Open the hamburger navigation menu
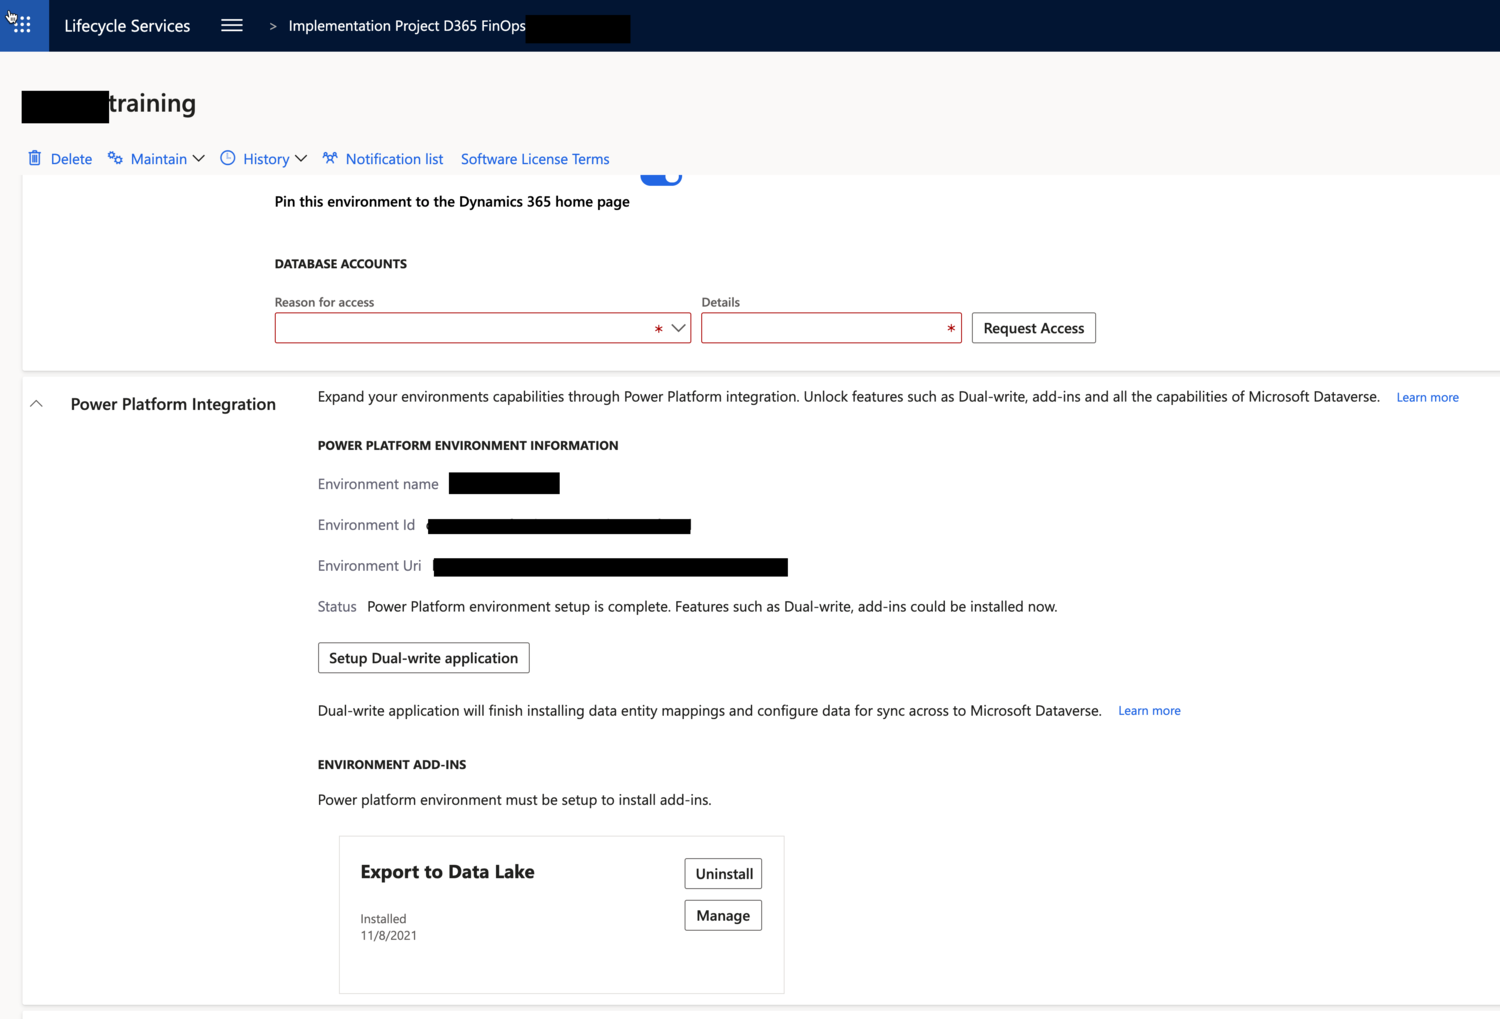This screenshot has width=1500, height=1019. pyautogui.click(x=231, y=25)
